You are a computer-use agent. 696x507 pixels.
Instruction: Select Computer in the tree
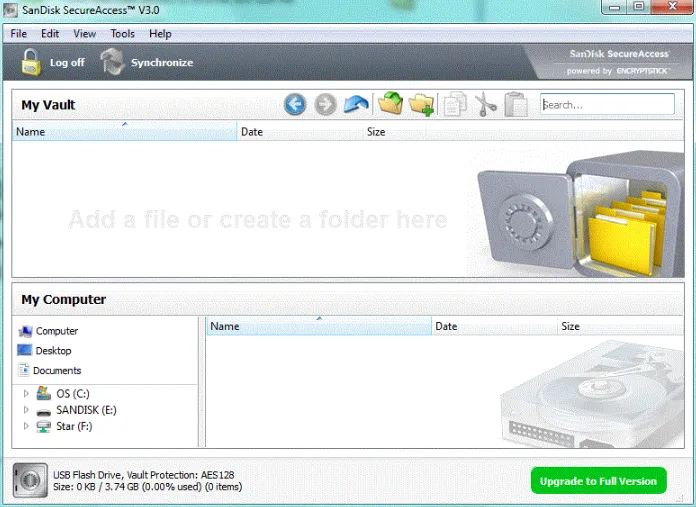pos(57,331)
